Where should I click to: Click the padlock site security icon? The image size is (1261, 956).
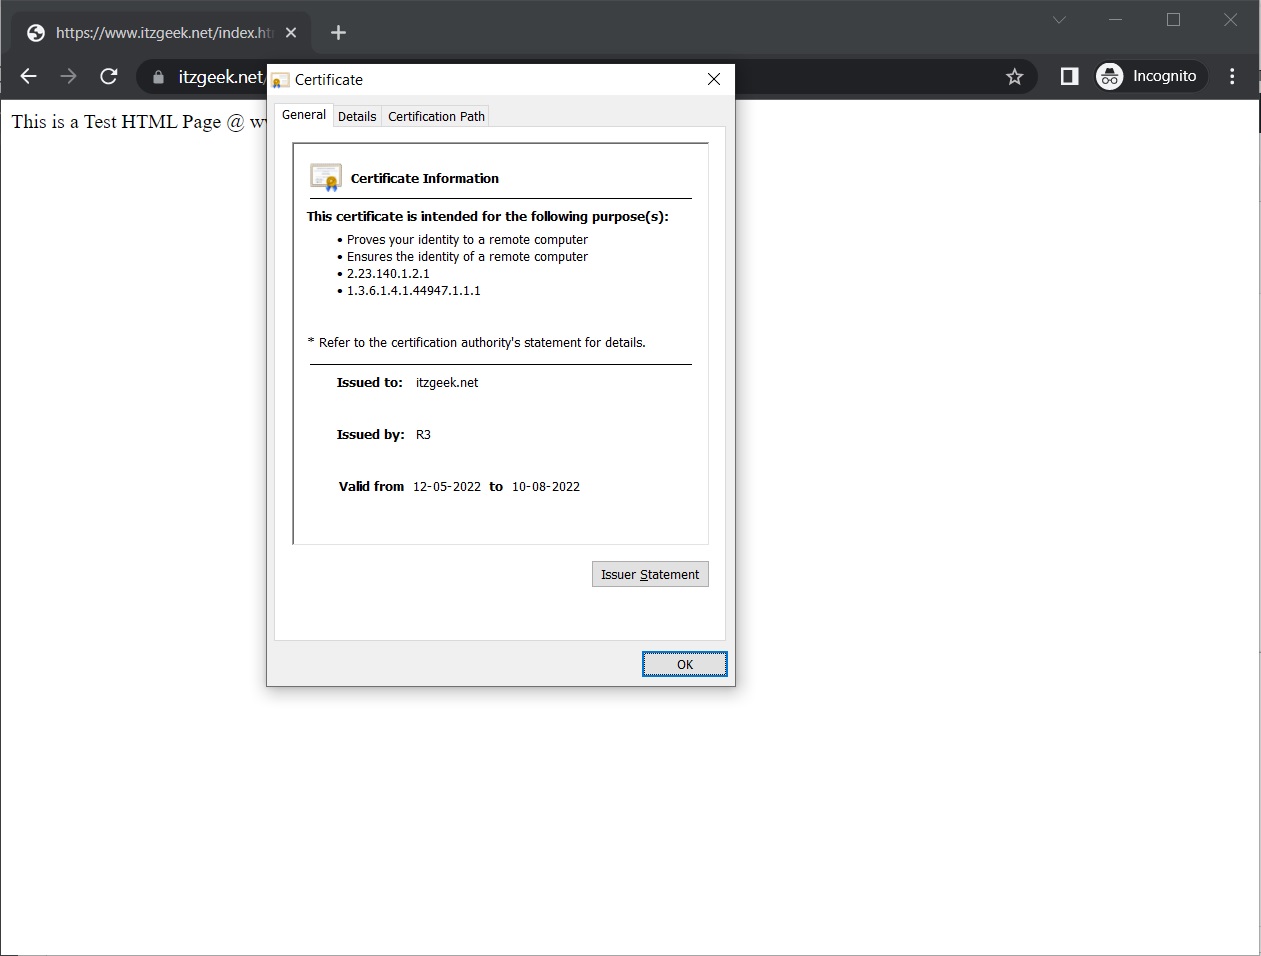coord(158,77)
